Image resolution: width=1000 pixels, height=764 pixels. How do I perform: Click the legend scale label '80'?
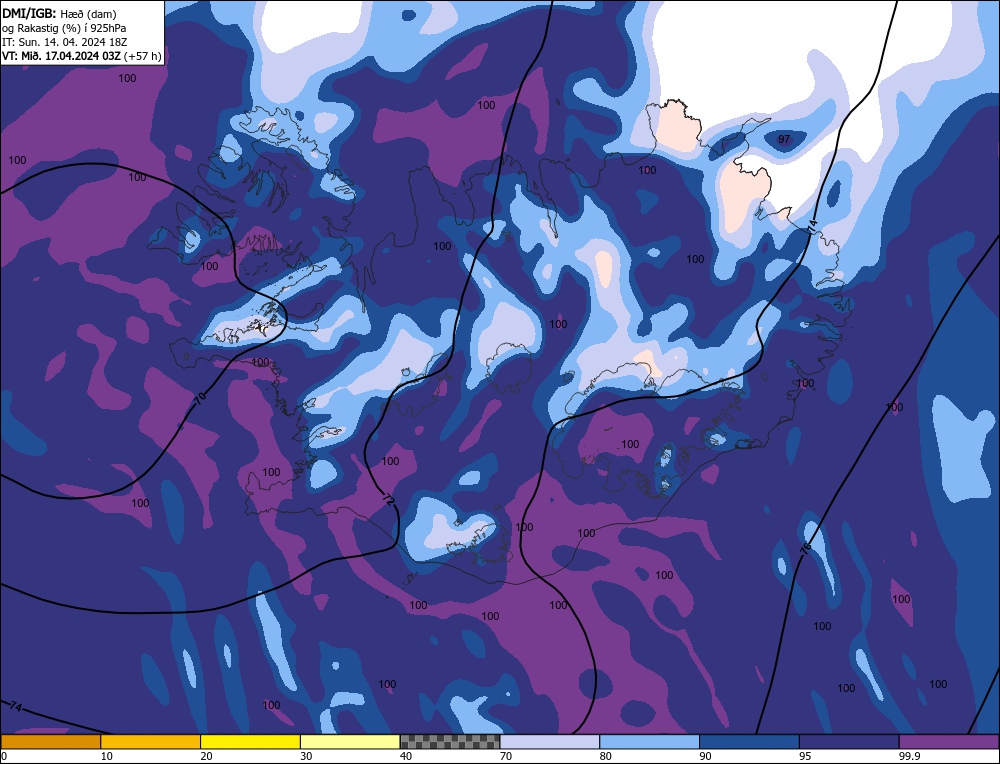[606, 756]
